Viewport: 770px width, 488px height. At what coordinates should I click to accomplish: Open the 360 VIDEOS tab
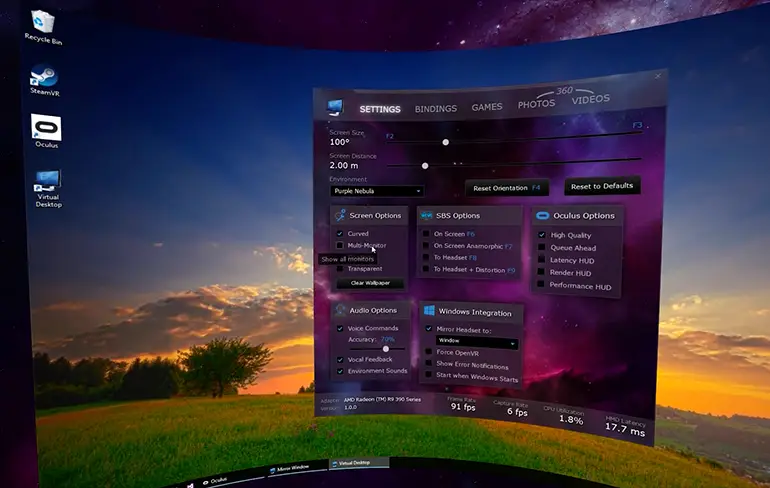click(x=590, y=99)
